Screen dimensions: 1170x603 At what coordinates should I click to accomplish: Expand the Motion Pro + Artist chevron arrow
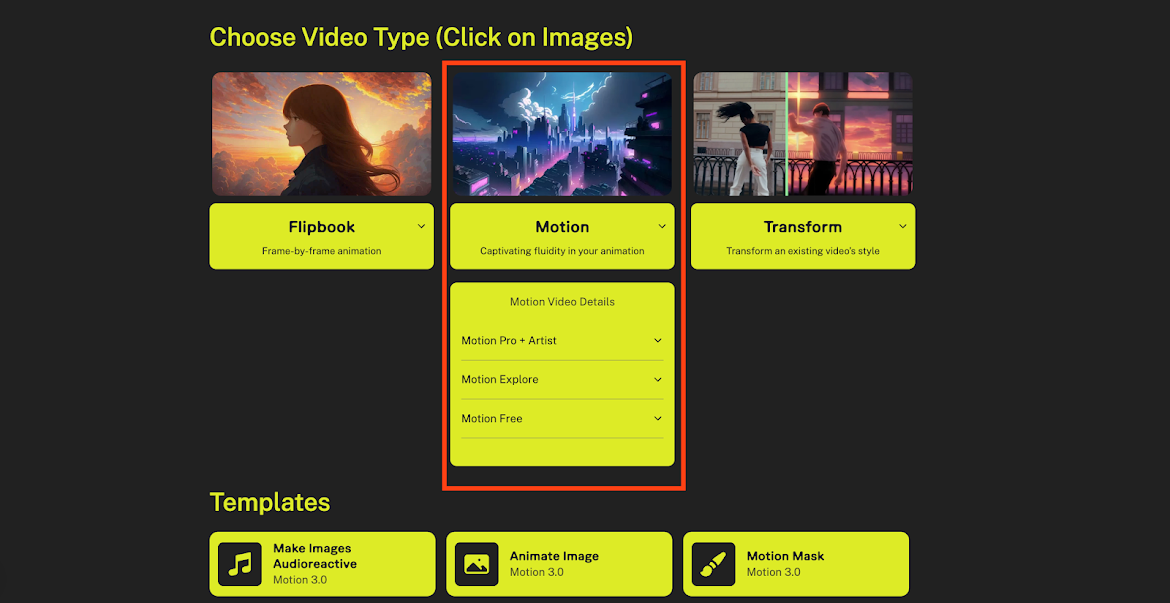pos(658,341)
